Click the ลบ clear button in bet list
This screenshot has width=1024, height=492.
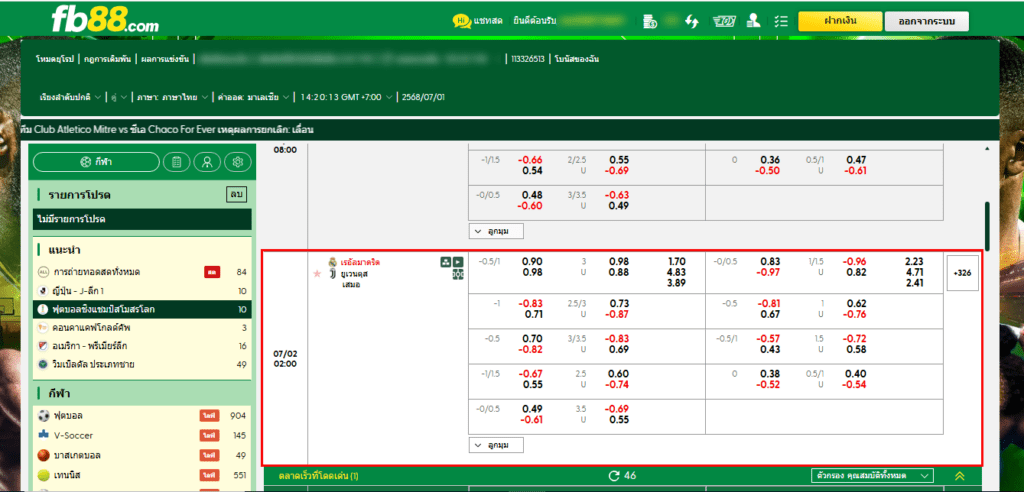(x=236, y=195)
